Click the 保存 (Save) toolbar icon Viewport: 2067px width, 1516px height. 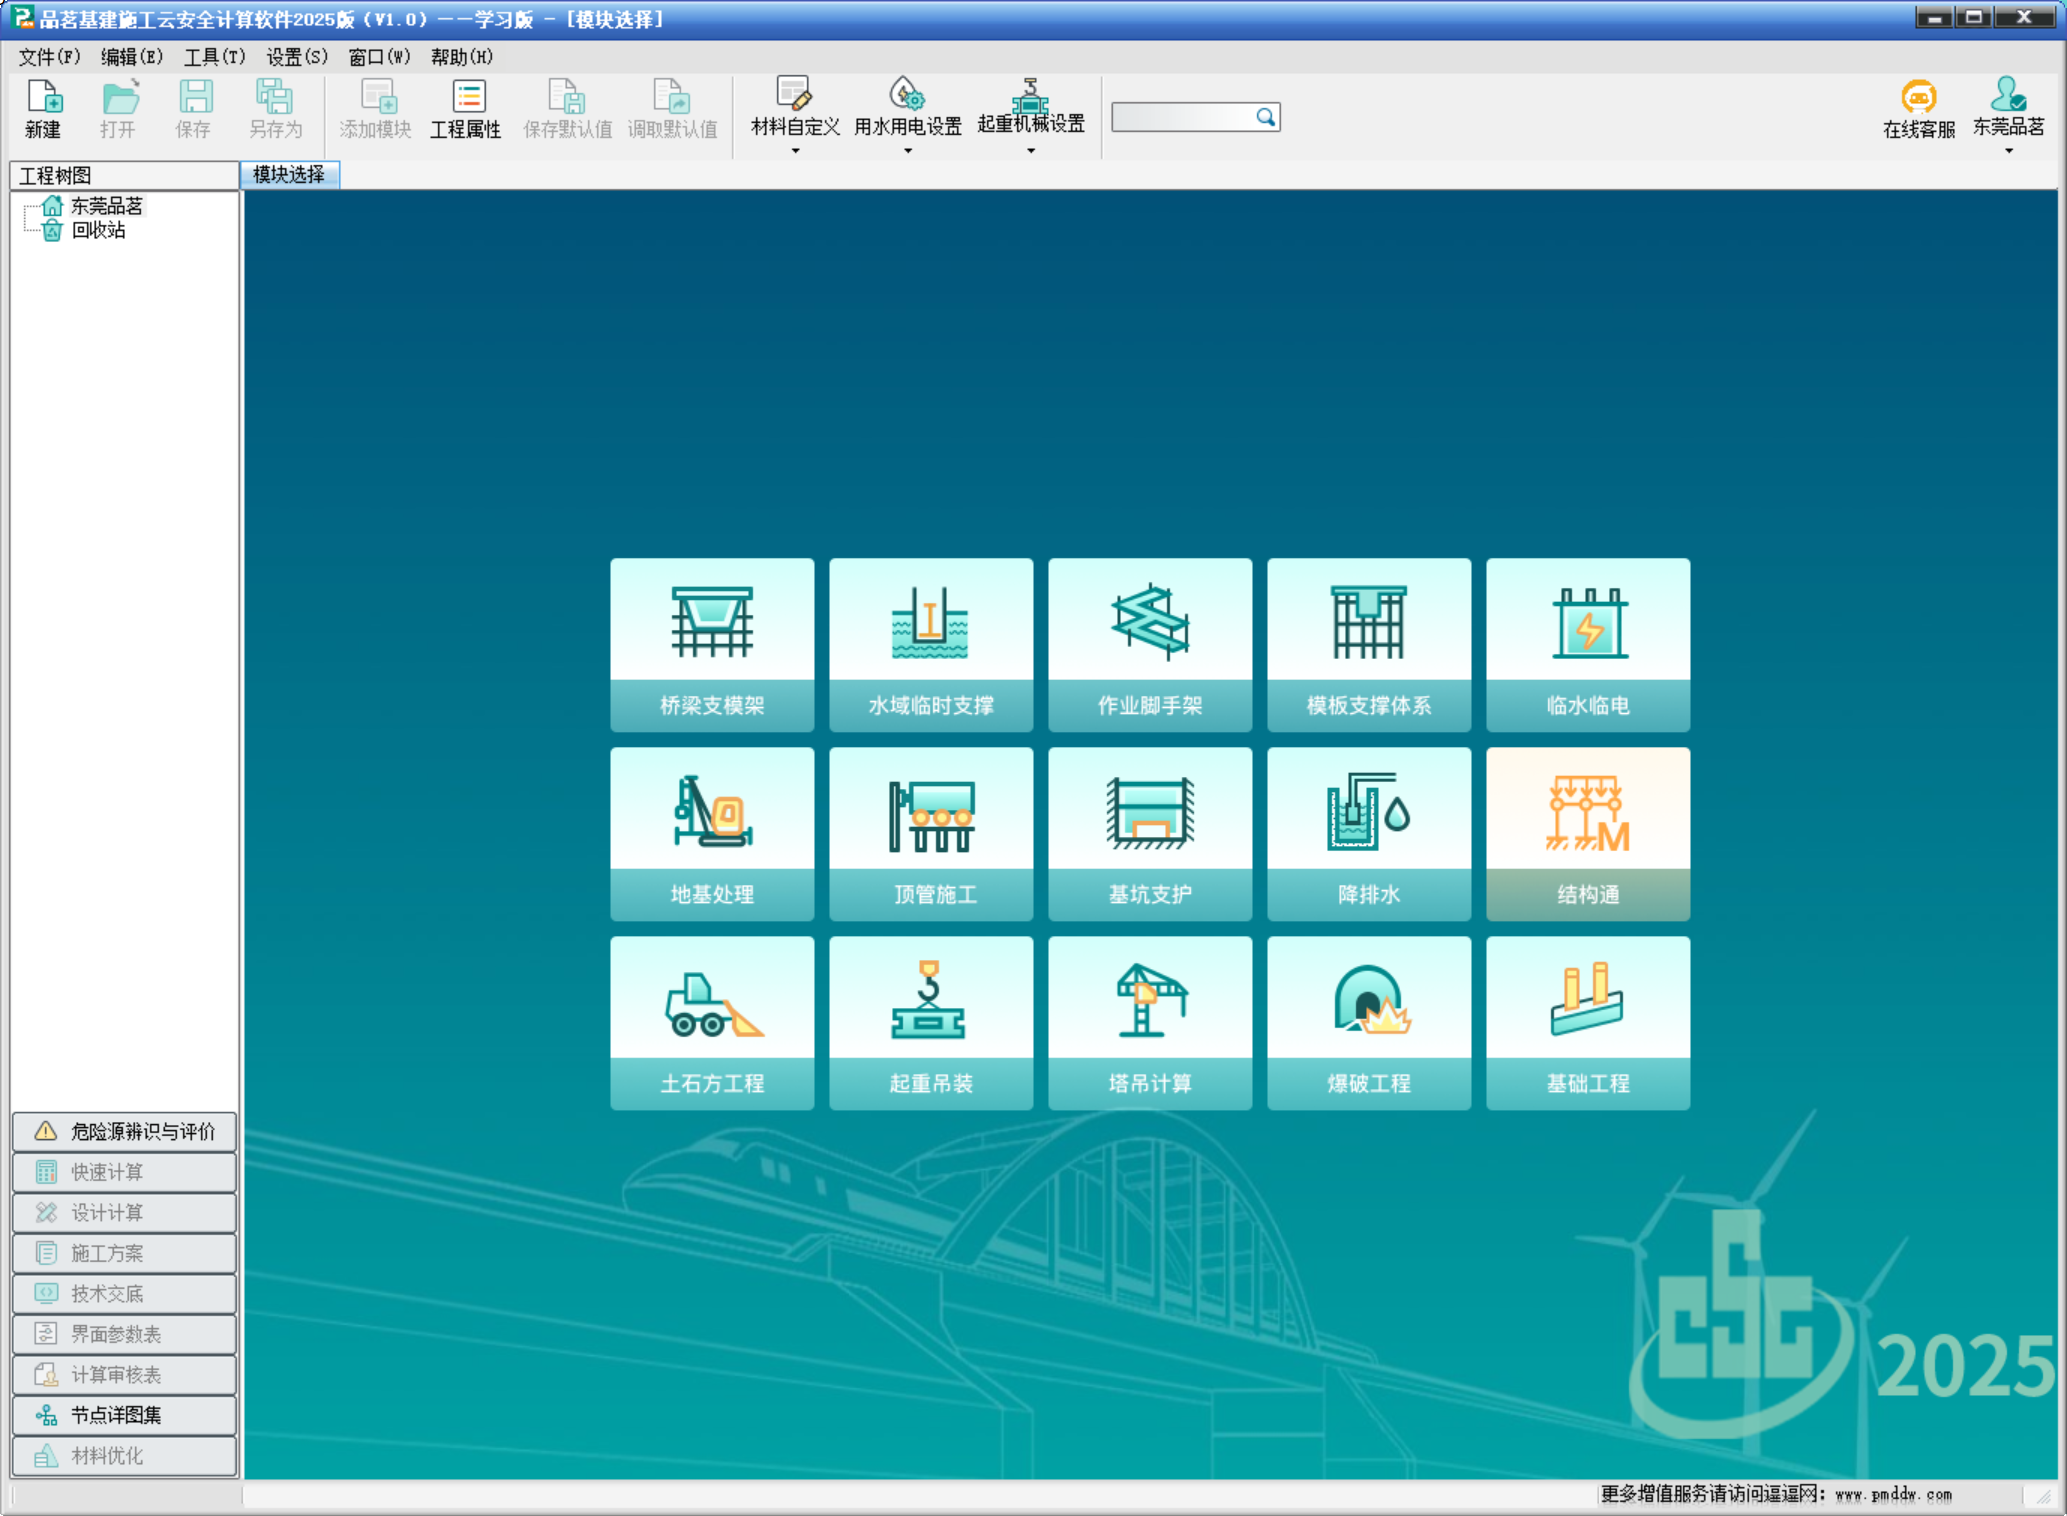(x=193, y=108)
